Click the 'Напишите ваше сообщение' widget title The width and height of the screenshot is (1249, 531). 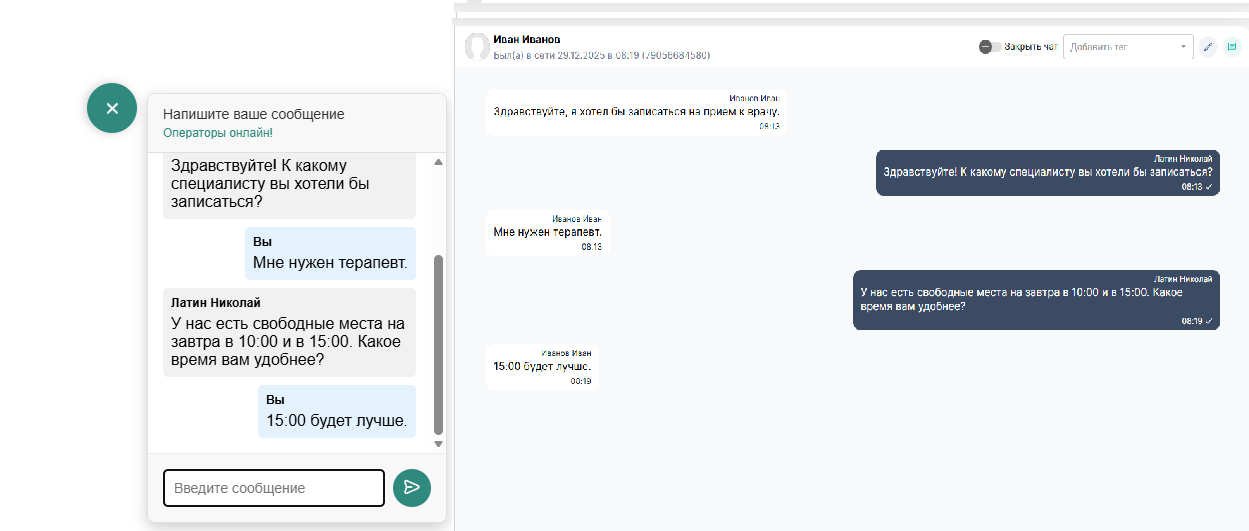point(254,114)
